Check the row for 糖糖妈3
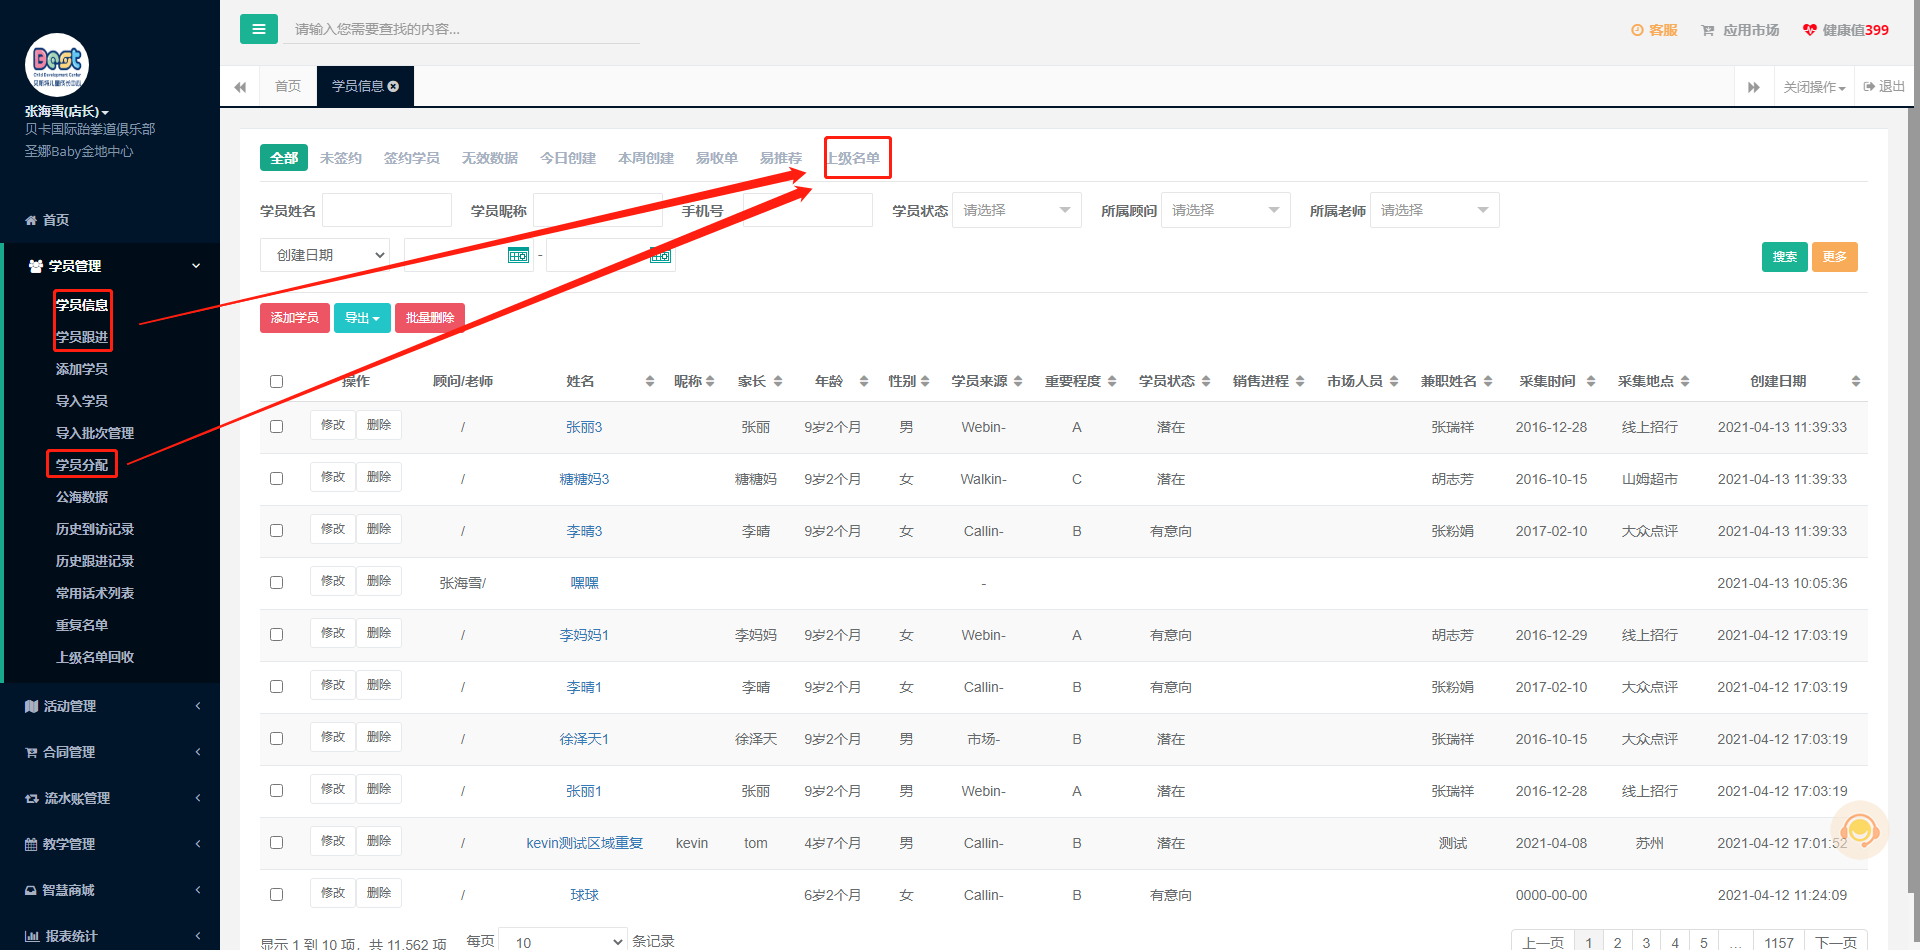Viewport: 1920px width, 950px height. point(277,478)
